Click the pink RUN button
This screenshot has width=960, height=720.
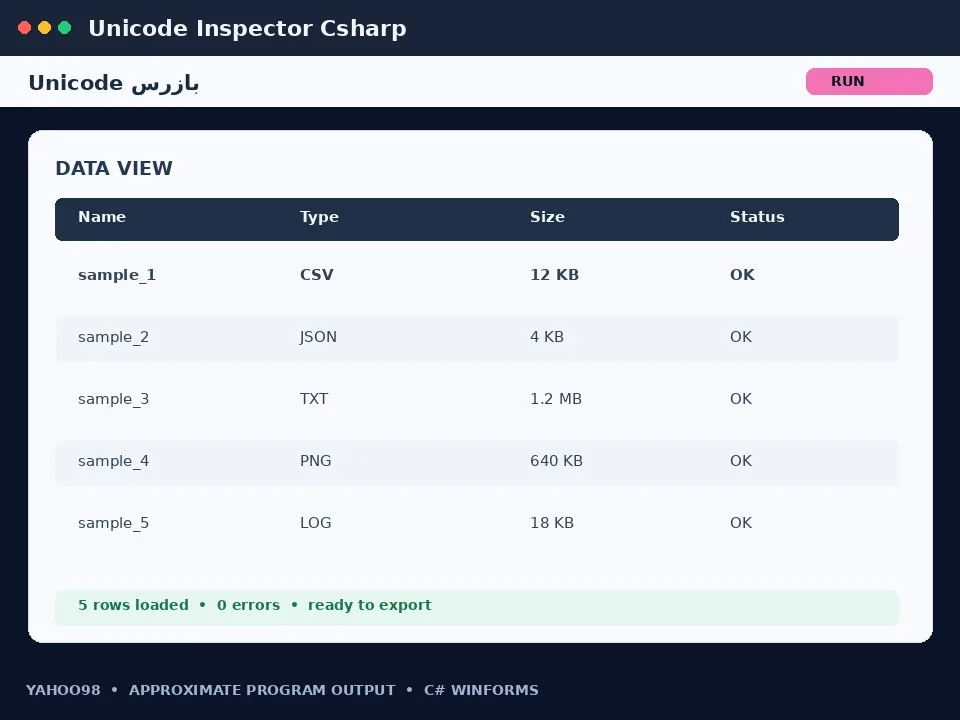click(x=869, y=81)
